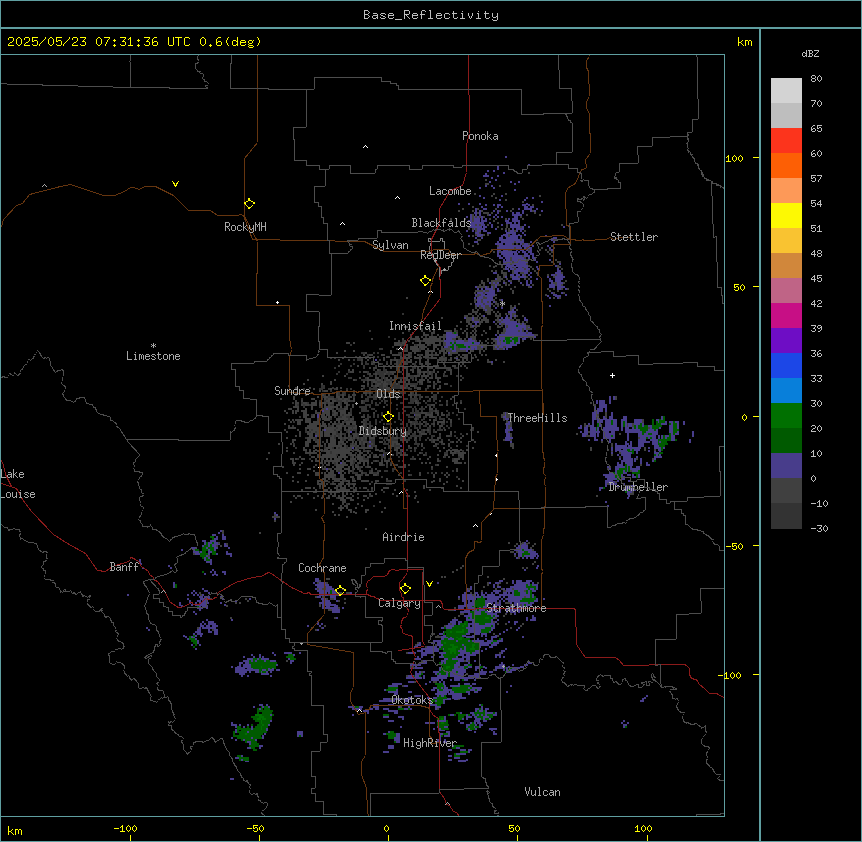Select the yellow diamond marker between Olds and Didsbury
This screenshot has width=862, height=842.
click(x=388, y=417)
